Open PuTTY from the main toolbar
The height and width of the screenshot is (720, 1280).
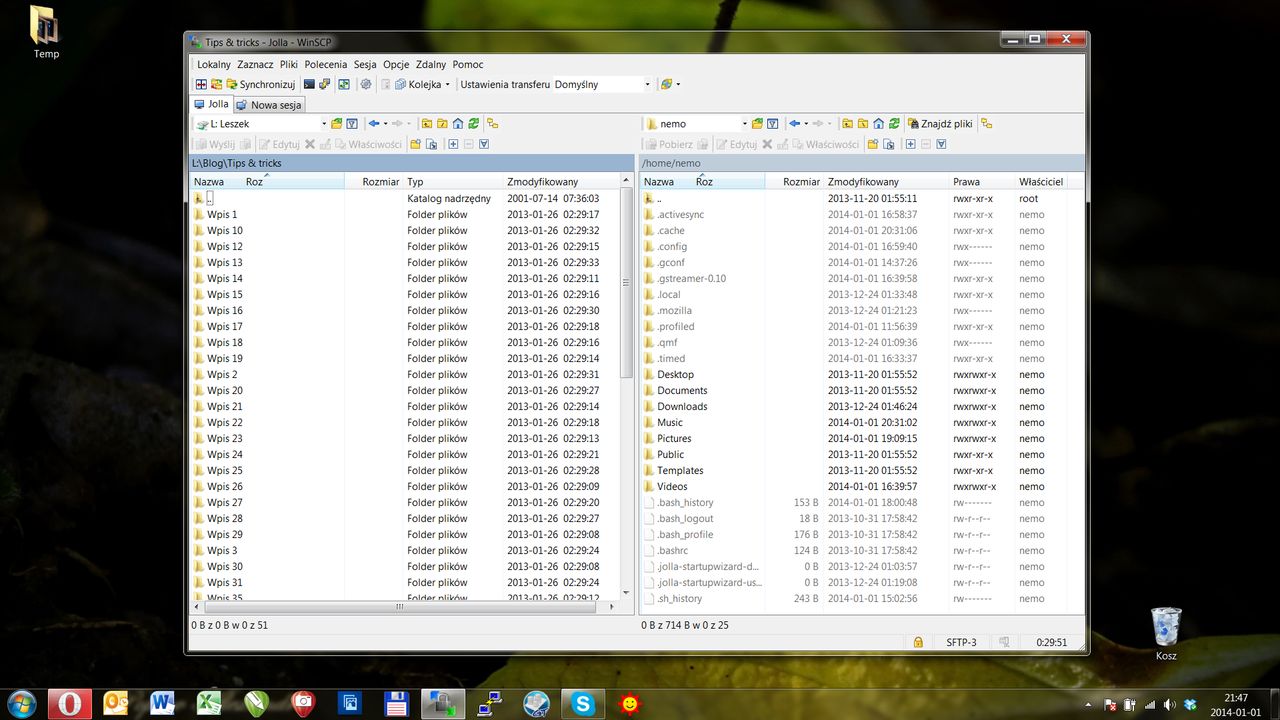pyautogui.click(x=324, y=84)
